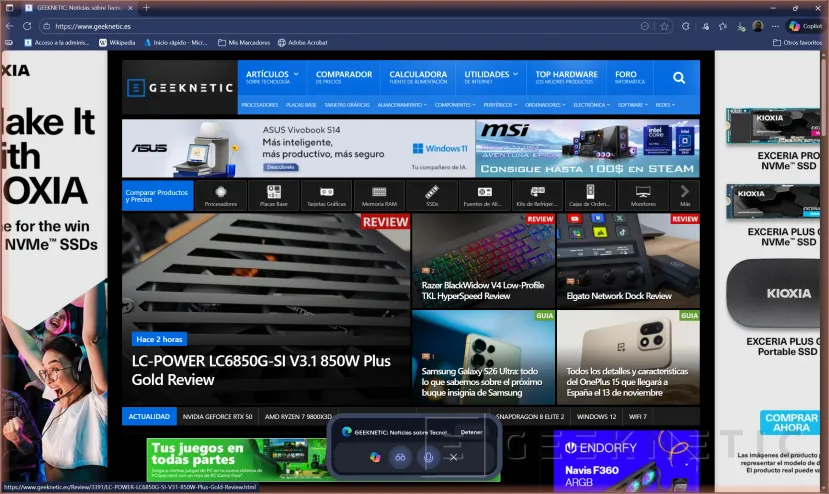The width and height of the screenshot is (829, 494).
Task: Open the Inicio rápido bookmark
Action: [x=176, y=42]
